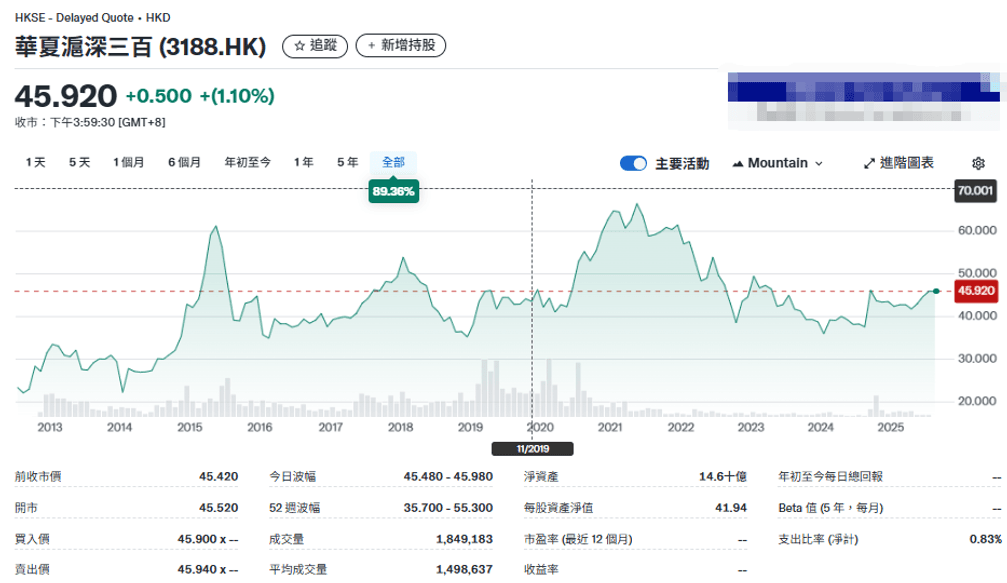Image resolution: width=1007 pixels, height=583 pixels.
Task: Select the 全部 all-time range tab
Action: pyautogui.click(x=393, y=162)
